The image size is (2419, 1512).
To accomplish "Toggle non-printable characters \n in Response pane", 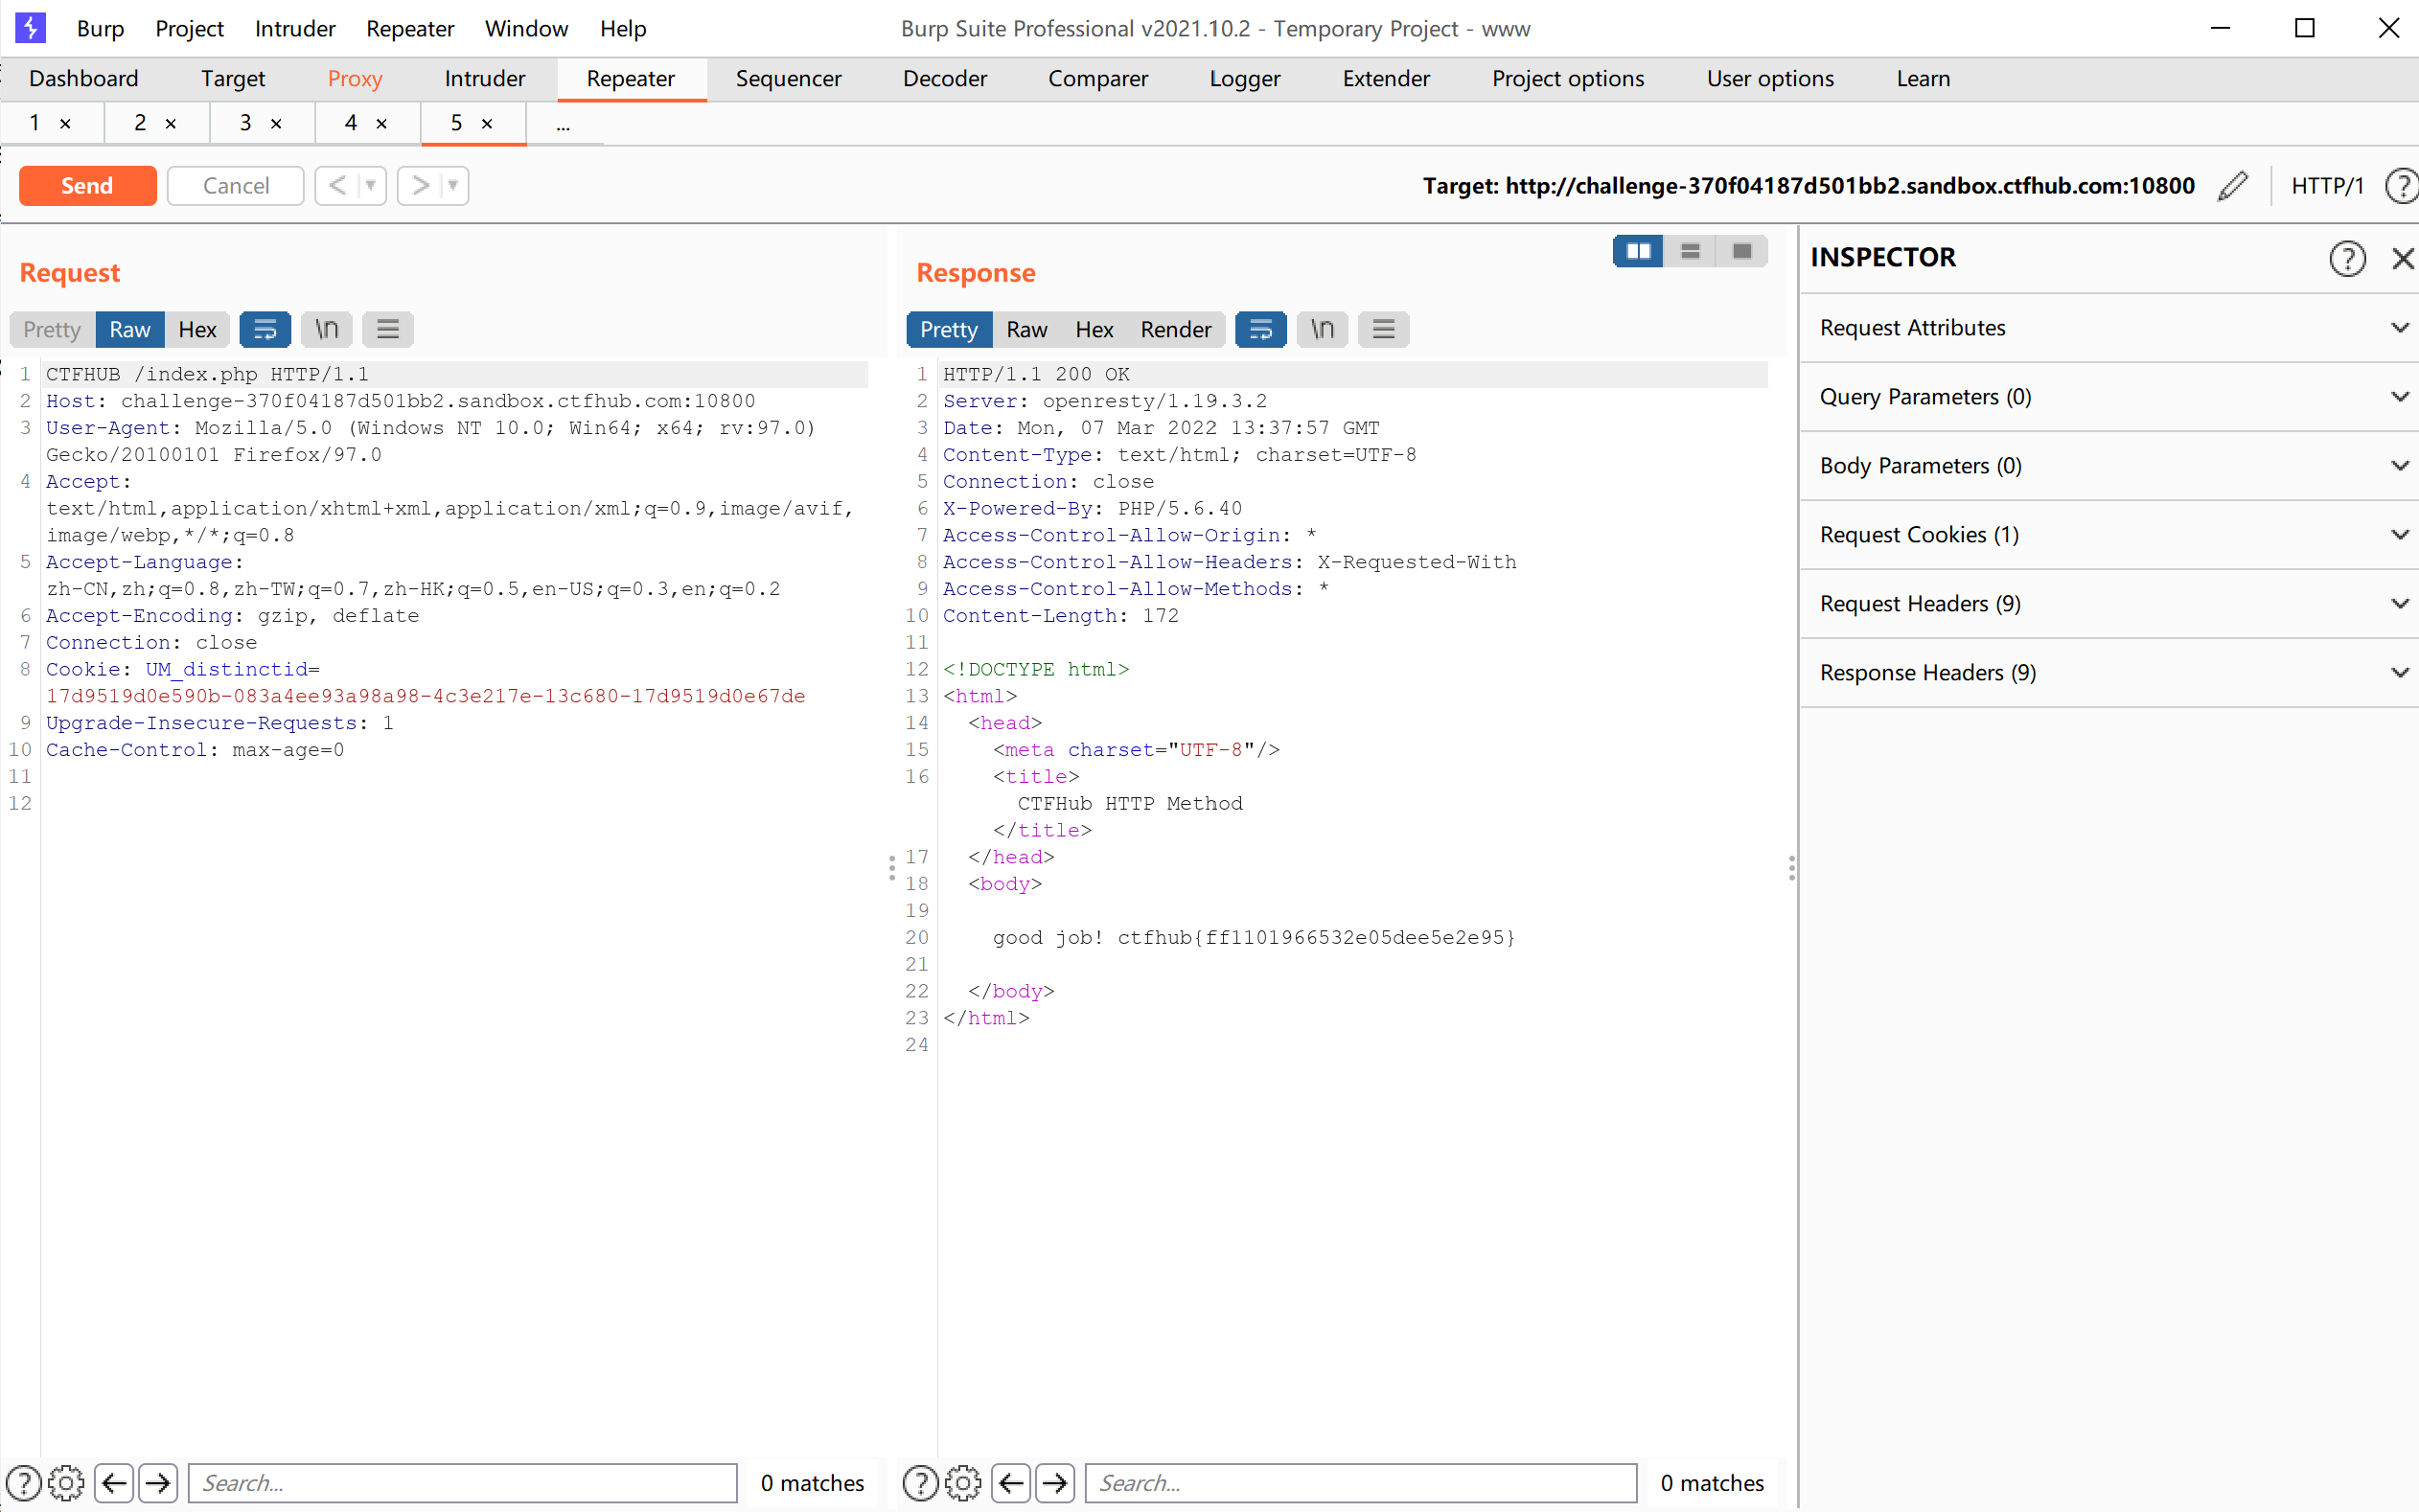I will click(x=1323, y=329).
